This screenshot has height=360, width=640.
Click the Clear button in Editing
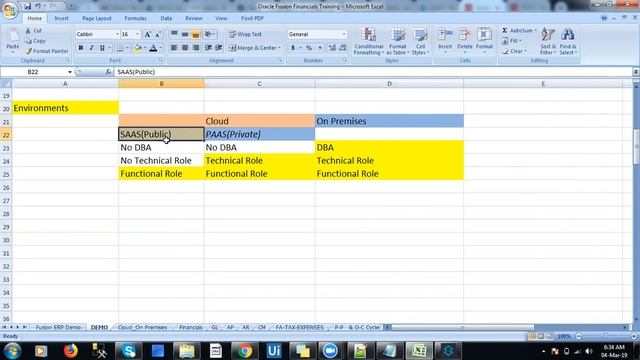[514, 51]
